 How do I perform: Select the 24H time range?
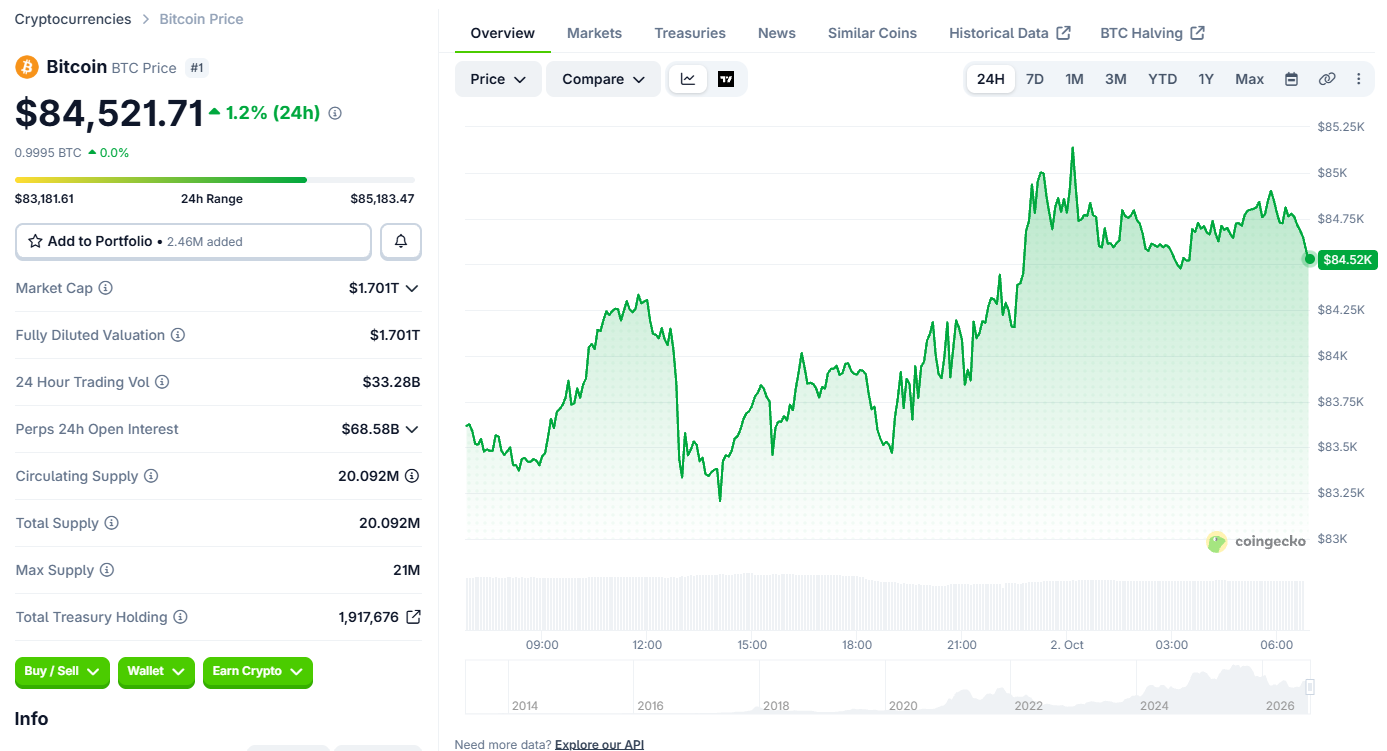991,79
